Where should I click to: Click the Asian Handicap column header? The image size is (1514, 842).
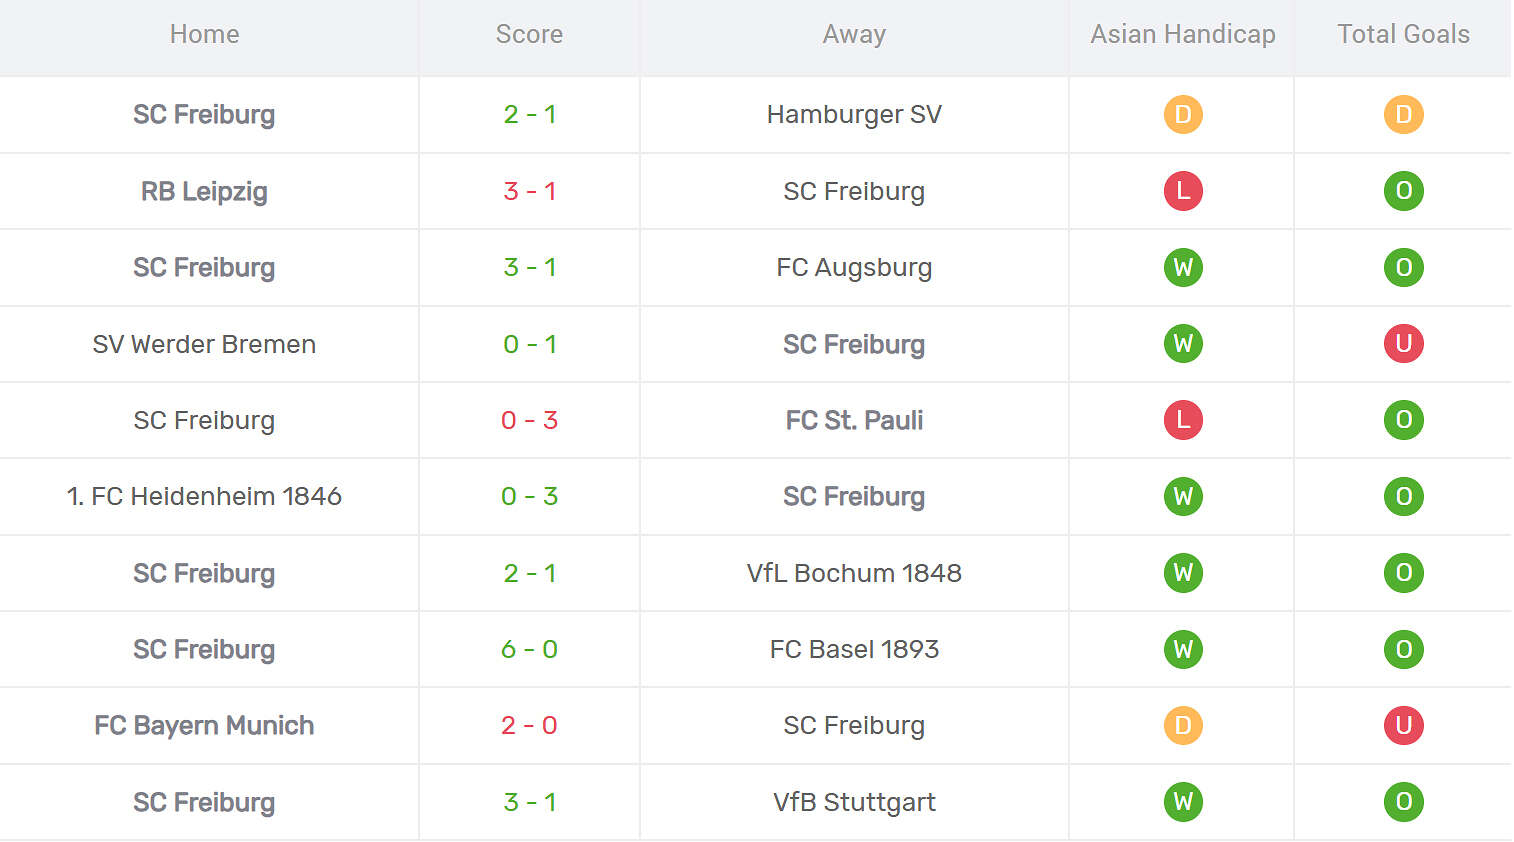tap(1182, 34)
